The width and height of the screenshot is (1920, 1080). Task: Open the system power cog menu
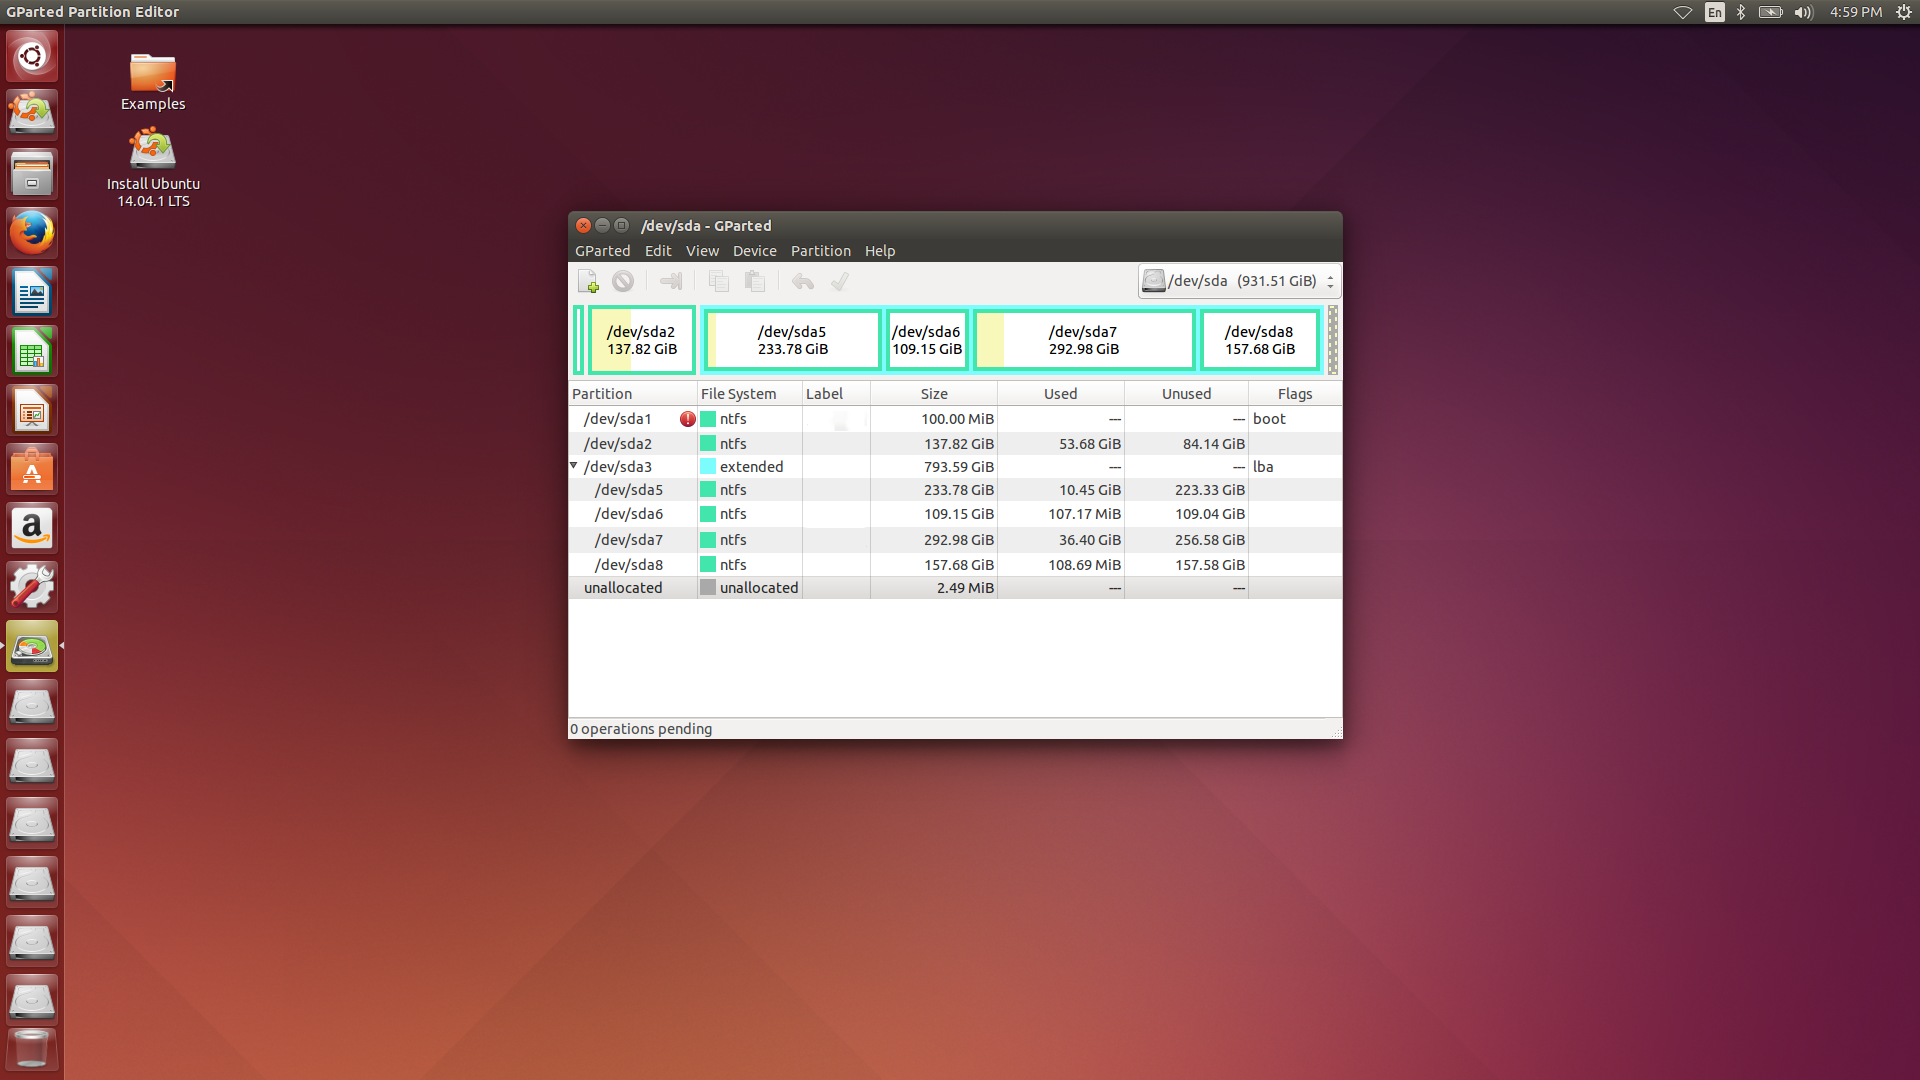[x=1904, y=12]
